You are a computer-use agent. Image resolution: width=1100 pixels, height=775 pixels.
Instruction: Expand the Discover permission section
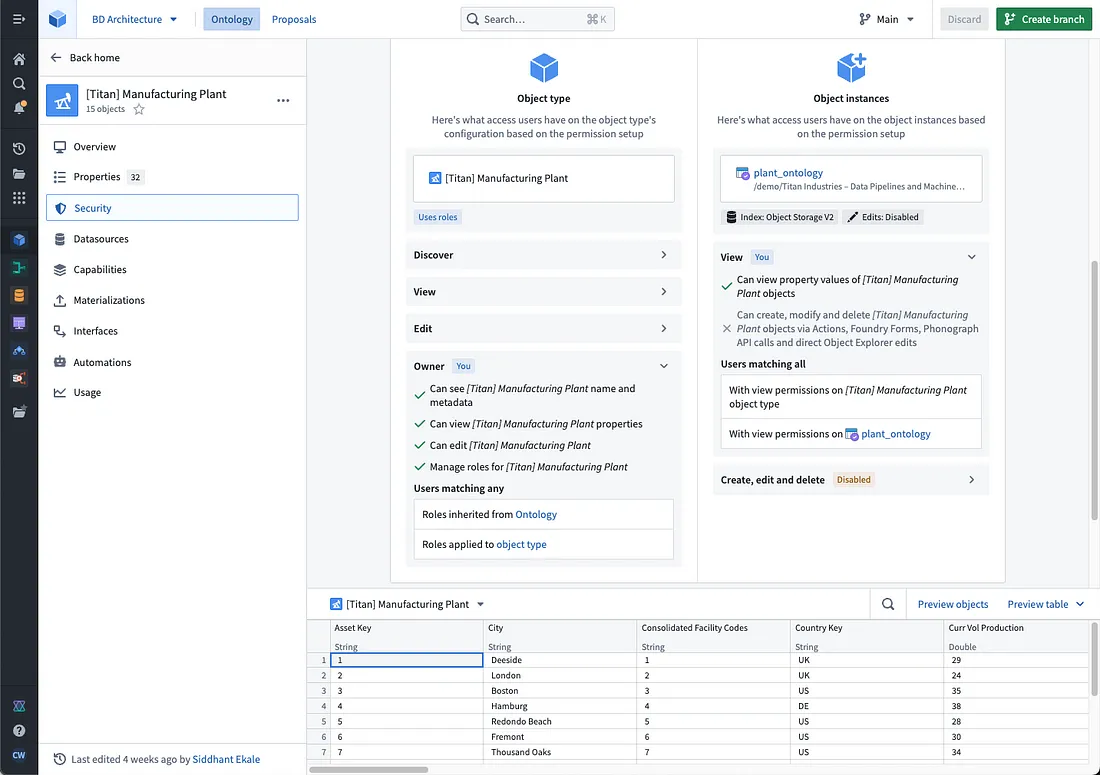point(544,255)
